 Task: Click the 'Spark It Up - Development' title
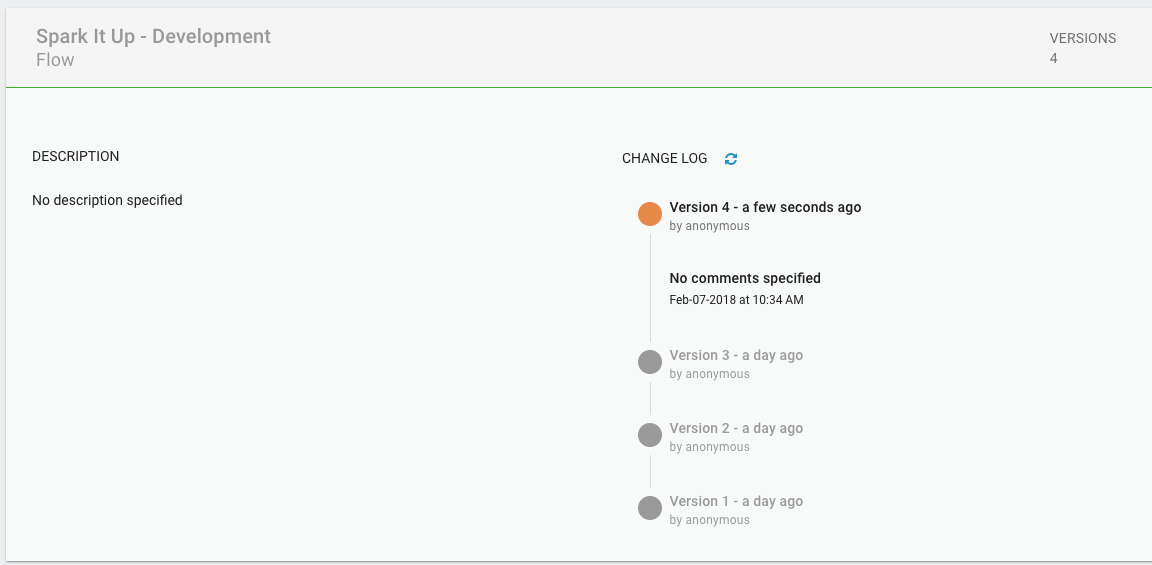point(153,36)
